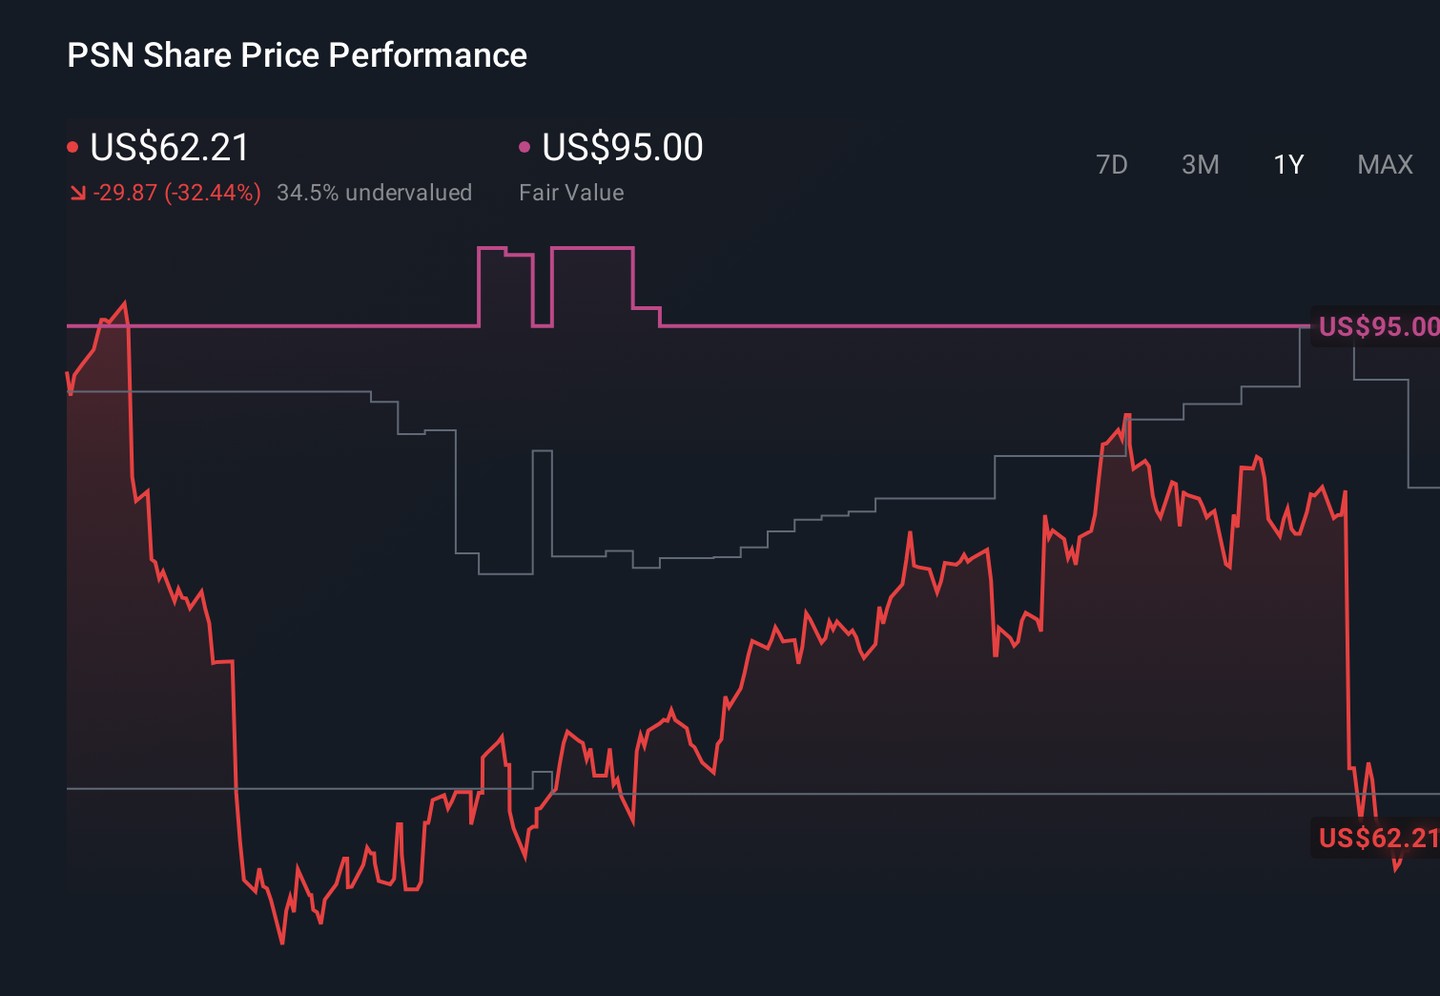Show the MAX time range
Image resolution: width=1440 pixels, height=996 pixels.
coord(1385,164)
